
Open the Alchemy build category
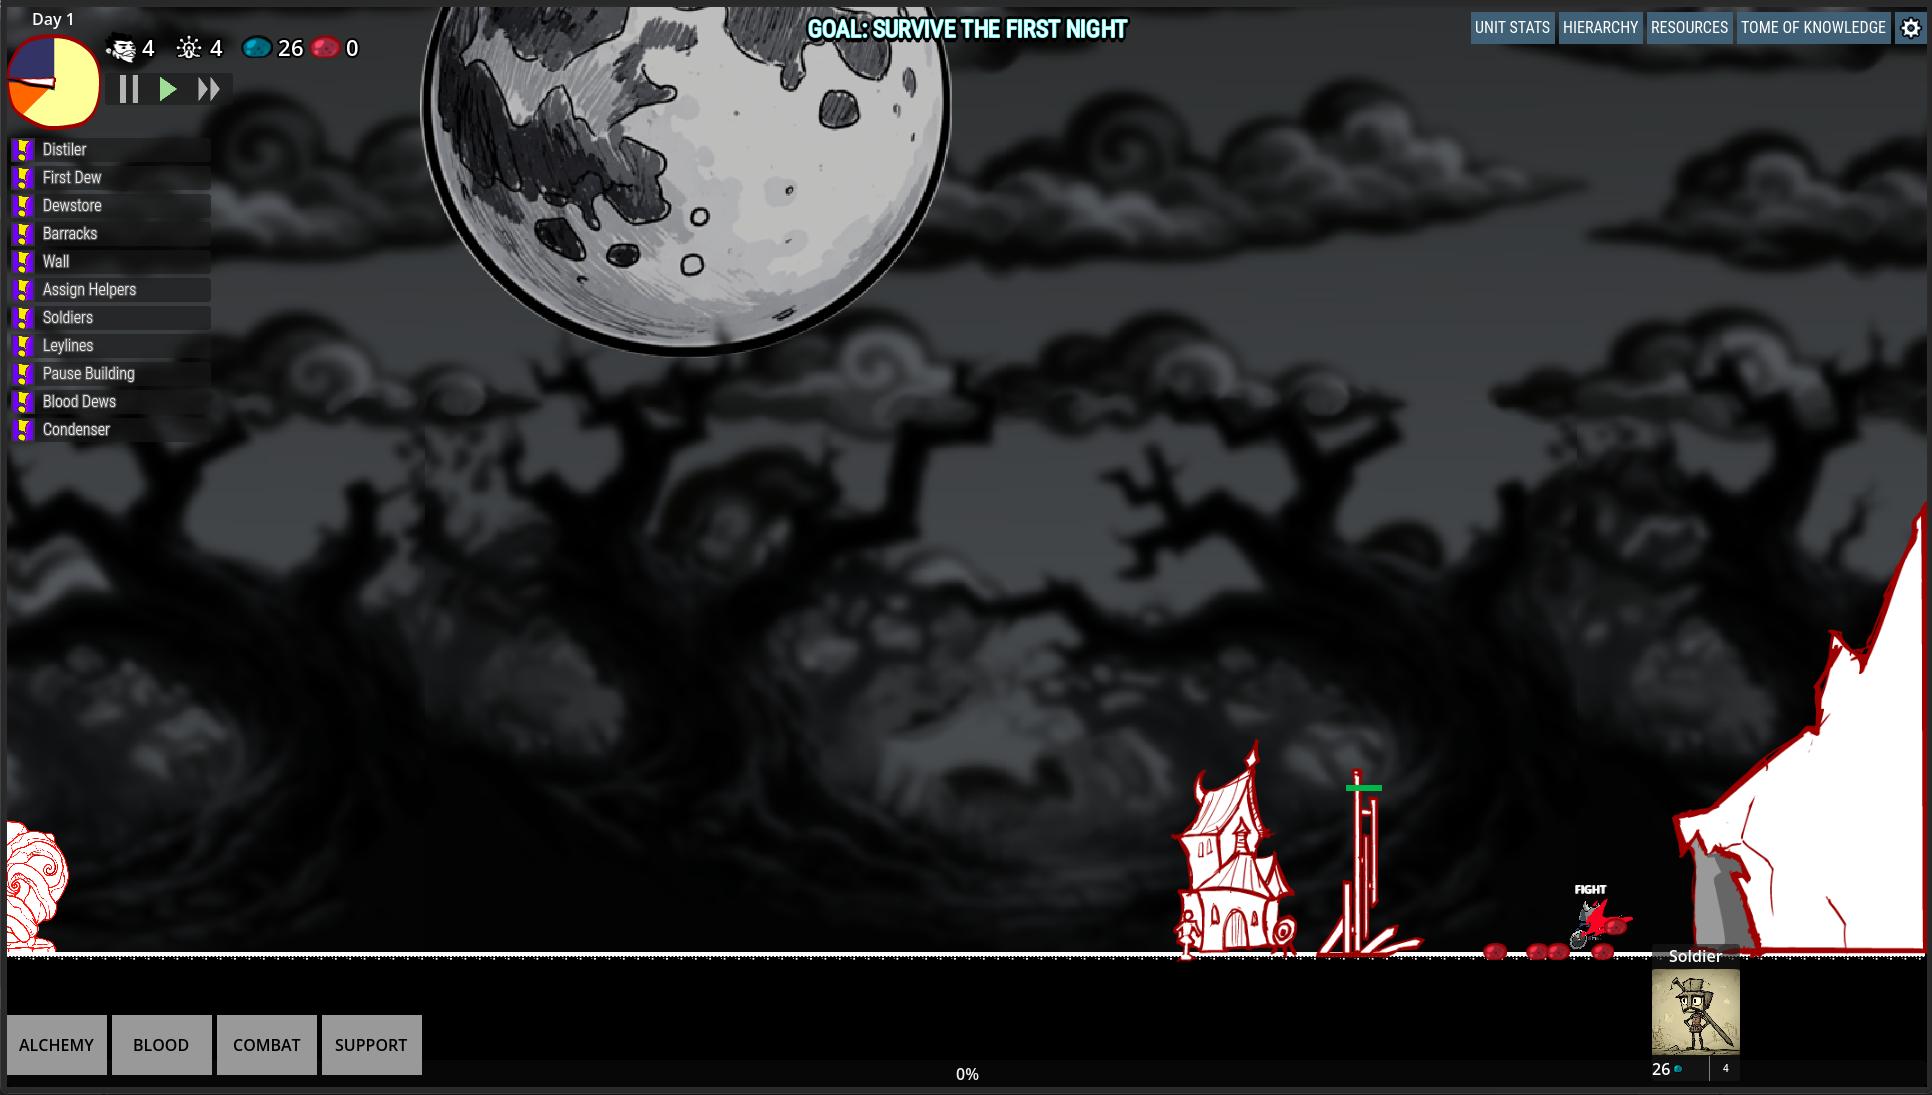56,1045
